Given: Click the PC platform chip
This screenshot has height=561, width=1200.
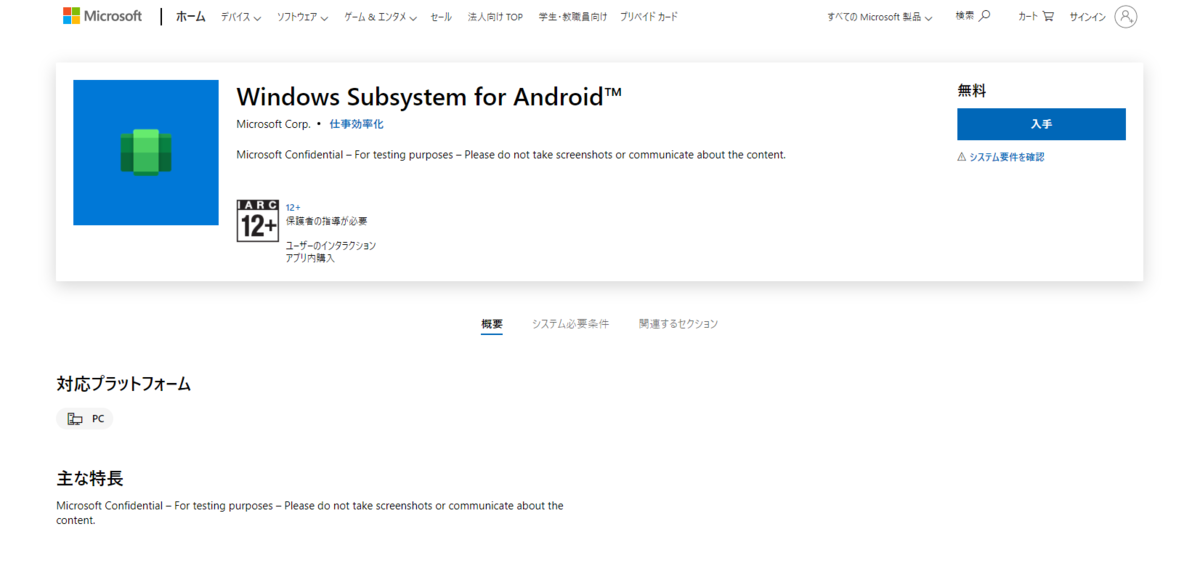Looking at the screenshot, I should click(x=85, y=419).
